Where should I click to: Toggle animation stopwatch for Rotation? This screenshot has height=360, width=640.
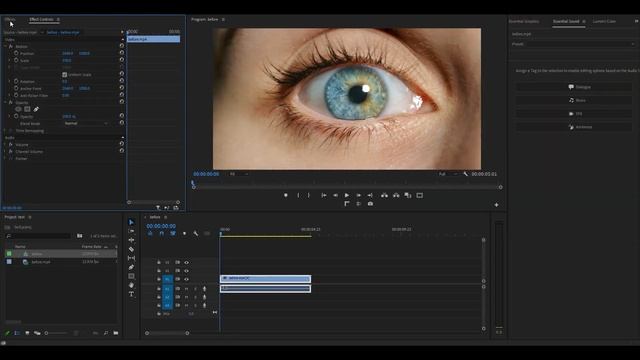(x=16, y=81)
